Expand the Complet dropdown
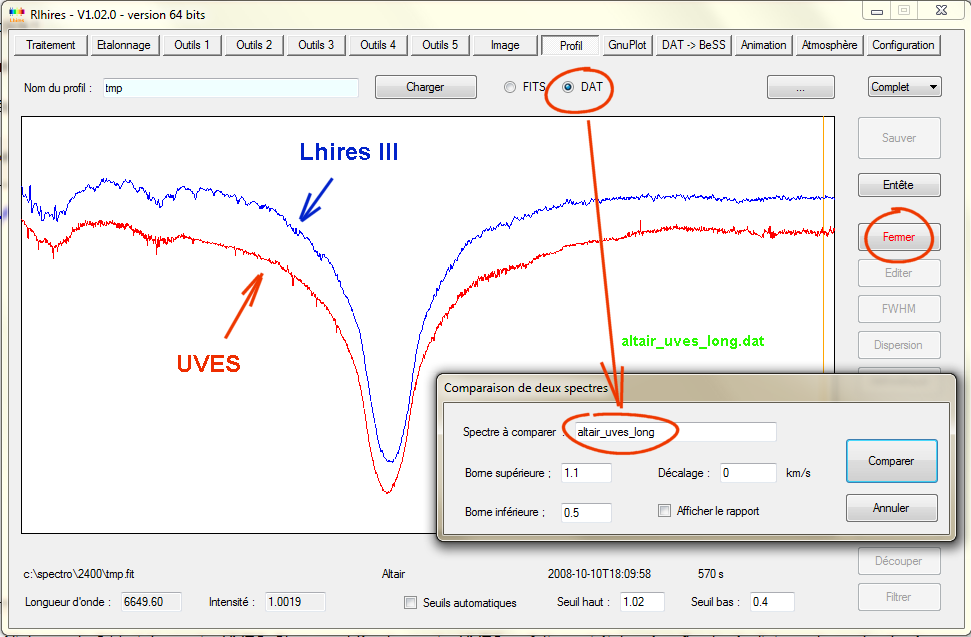 905,87
